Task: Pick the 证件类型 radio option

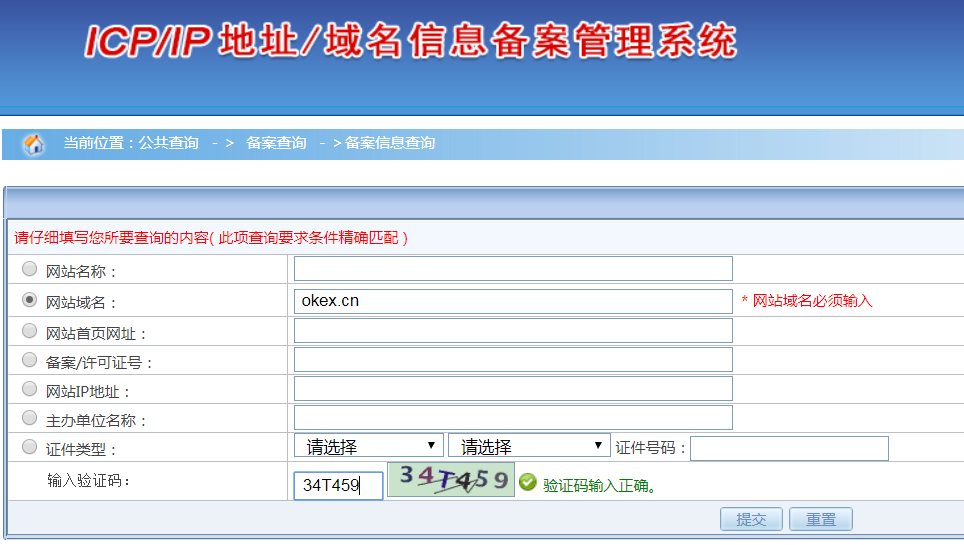Action: click(30, 447)
